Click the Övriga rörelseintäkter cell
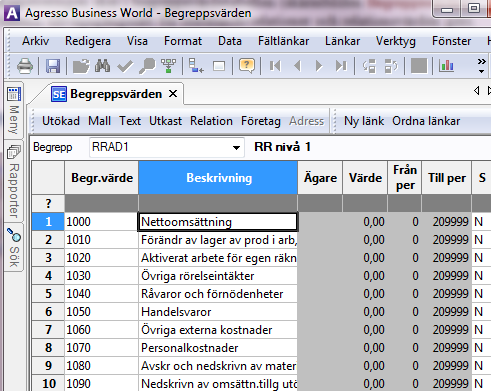The width and height of the screenshot is (491, 391). tap(218, 276)
